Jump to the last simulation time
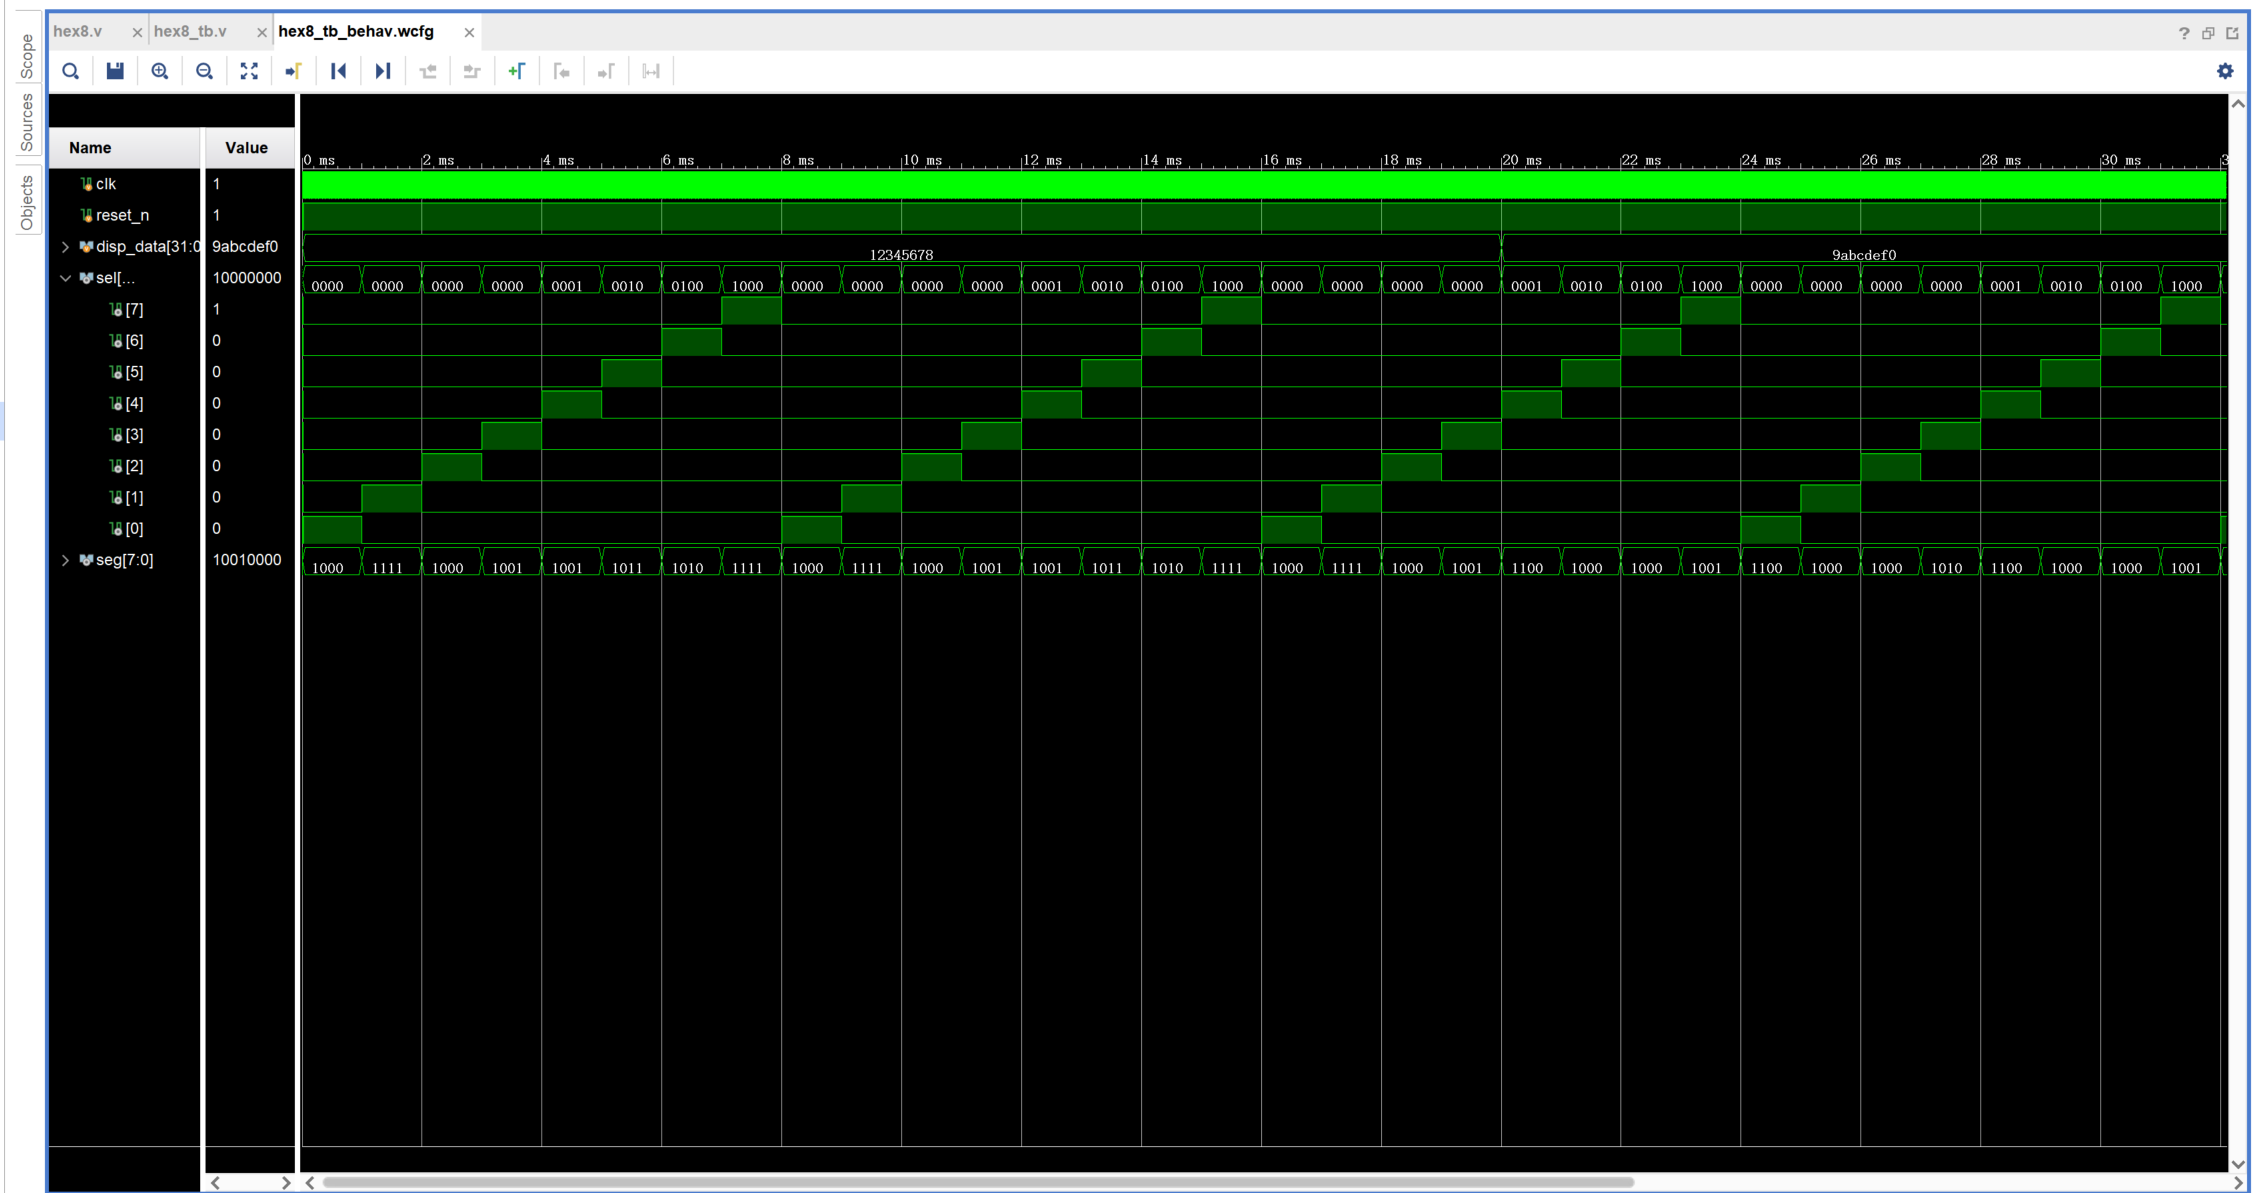The width and height of the screenshot is (2252, 1193). 382,71
